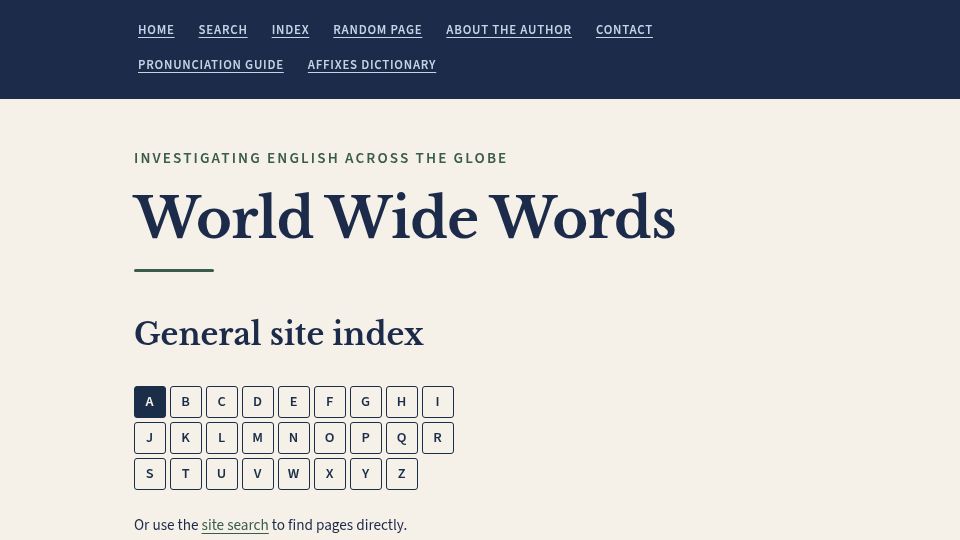Go to index letter O
Viewport: 960px width, 540px height.
pos(330,438)
